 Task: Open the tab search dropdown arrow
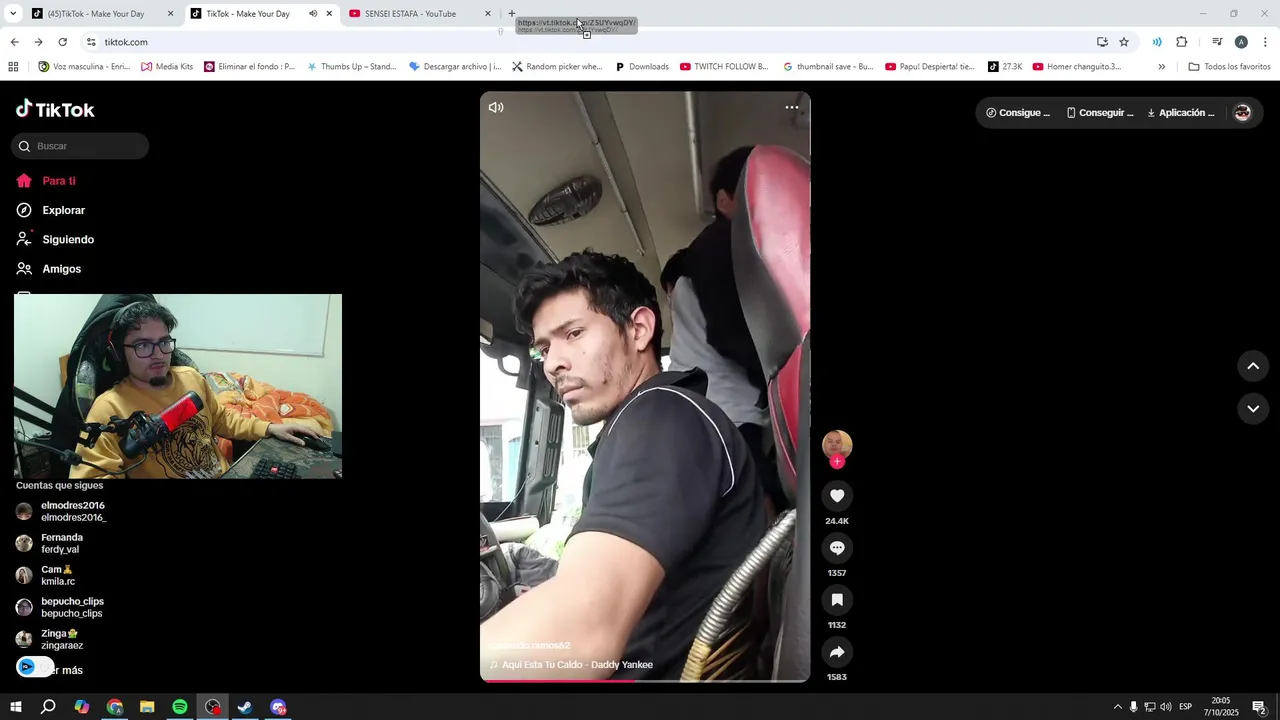[x=13, y=14]
